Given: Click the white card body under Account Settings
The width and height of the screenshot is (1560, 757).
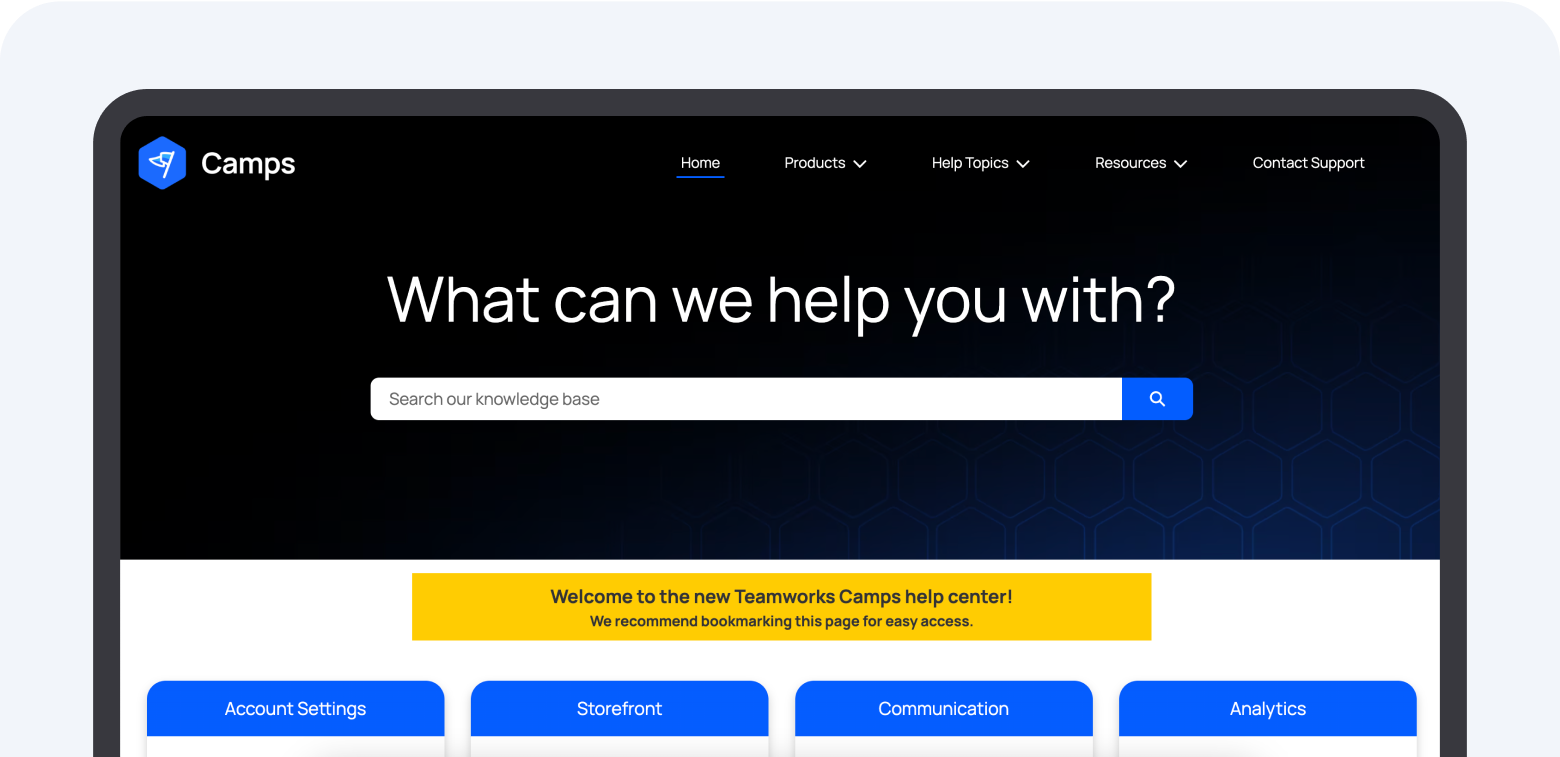Looking at the screenshot, I should [x=295, y=746].
